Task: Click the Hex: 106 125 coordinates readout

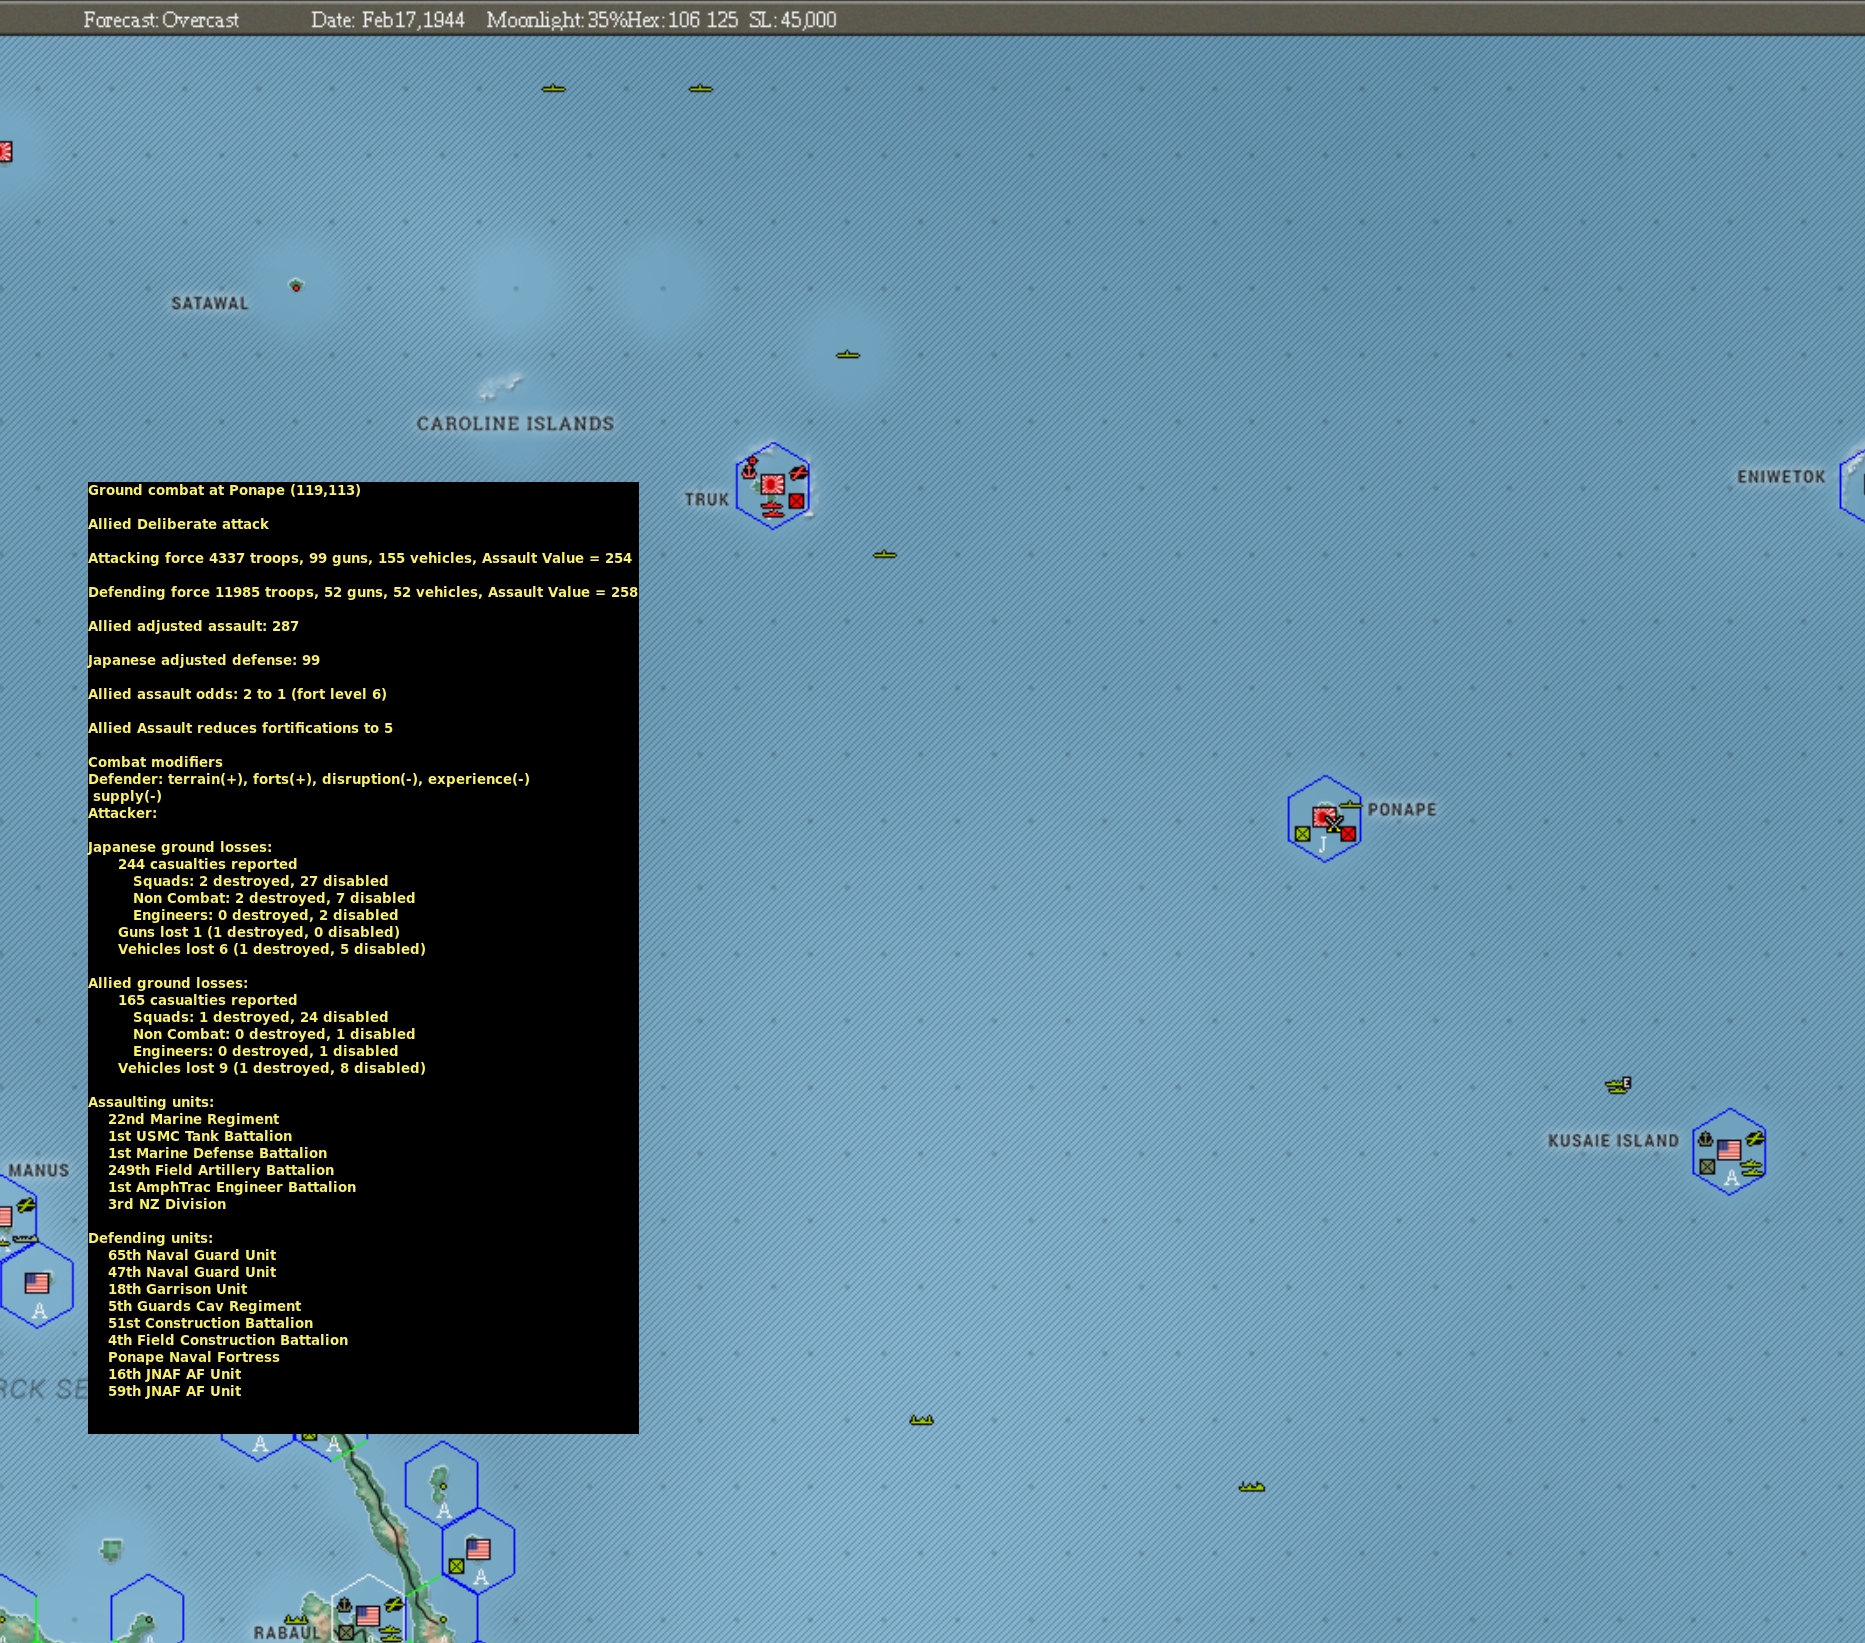Action: click(x=681, y=20)
